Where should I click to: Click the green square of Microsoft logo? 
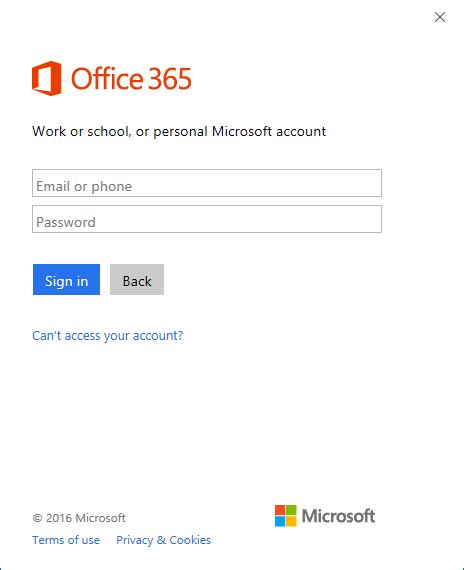(291, 510)
